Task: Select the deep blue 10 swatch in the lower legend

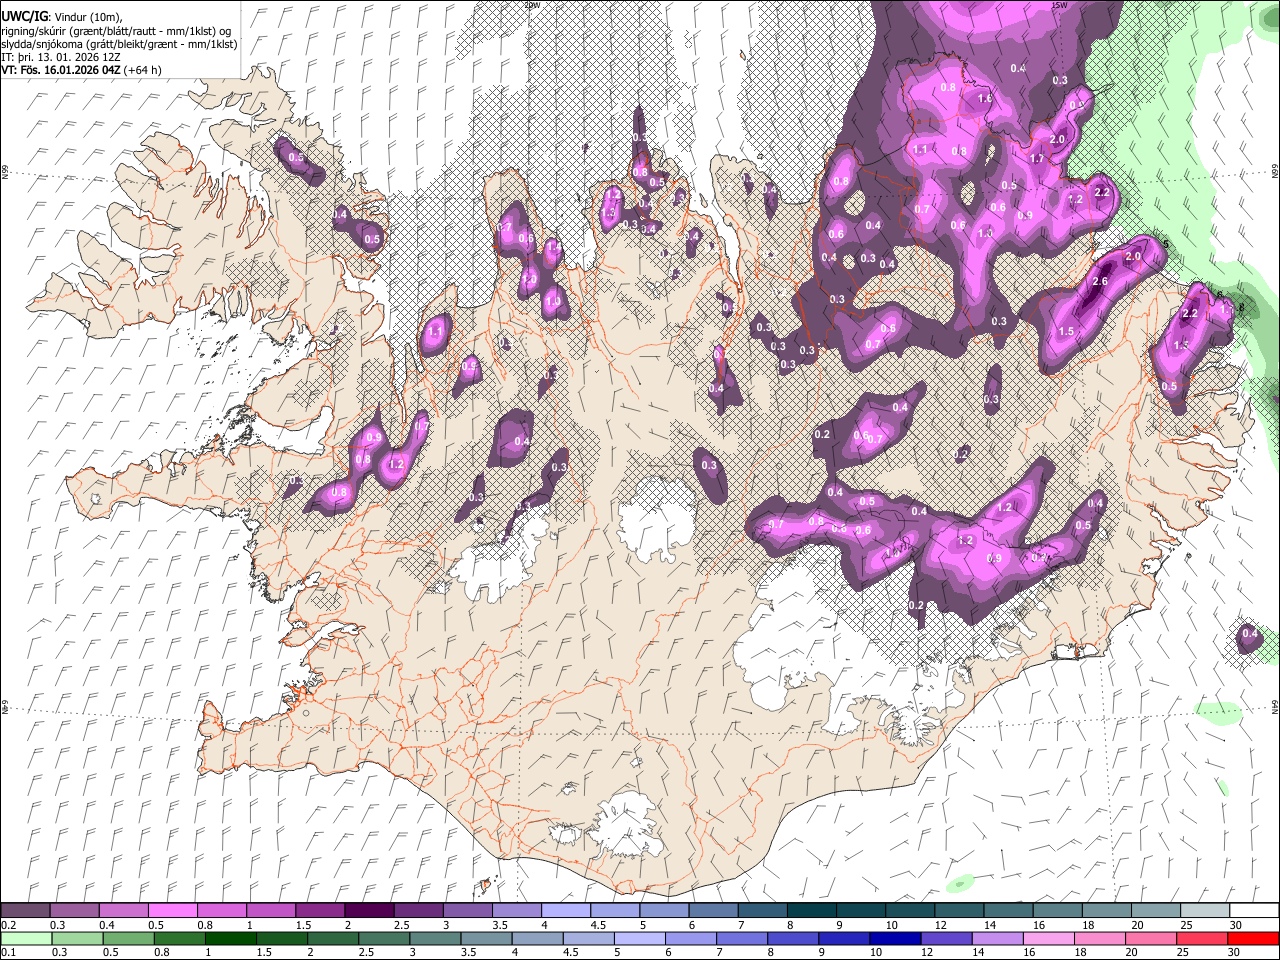Action: (x=894, y=939)
